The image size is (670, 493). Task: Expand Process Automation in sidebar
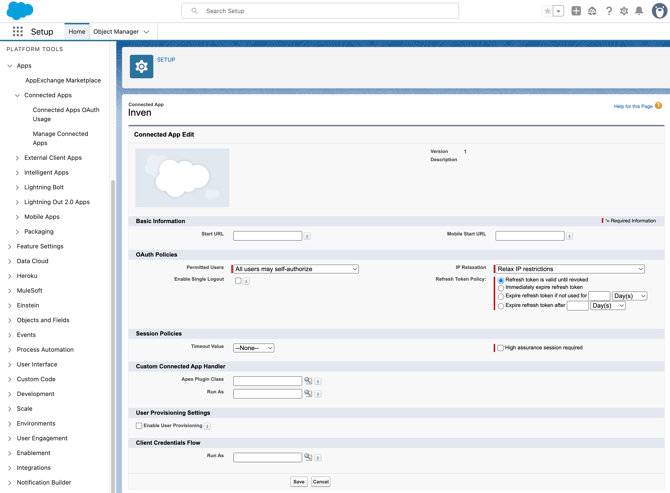pyautogui.click(x=10, y=350)
